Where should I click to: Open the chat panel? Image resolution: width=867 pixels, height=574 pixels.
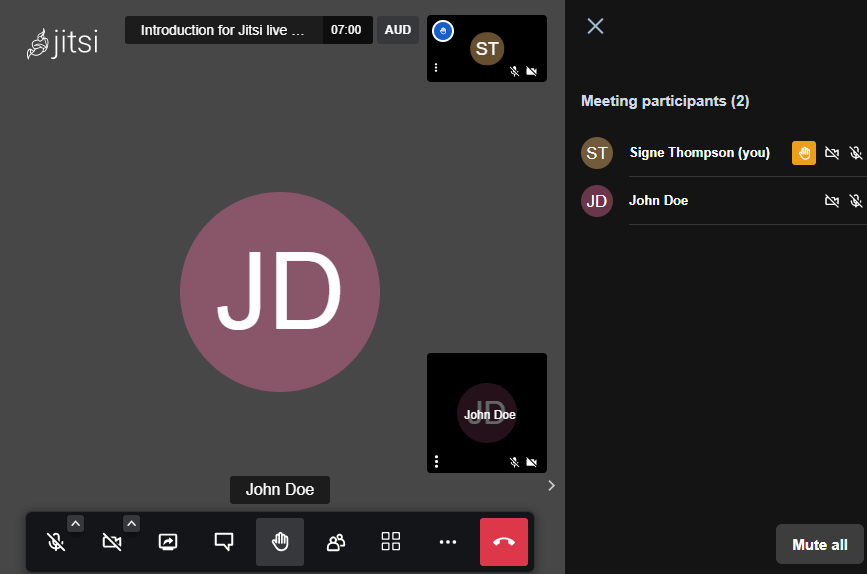tap(224, 542)
